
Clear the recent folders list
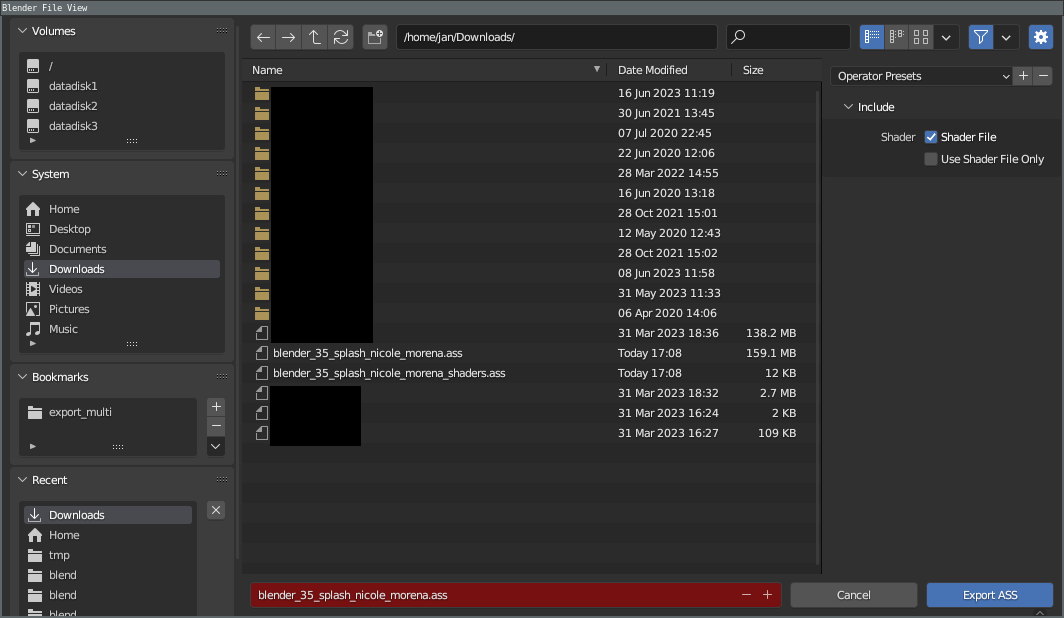pos(216,510)
